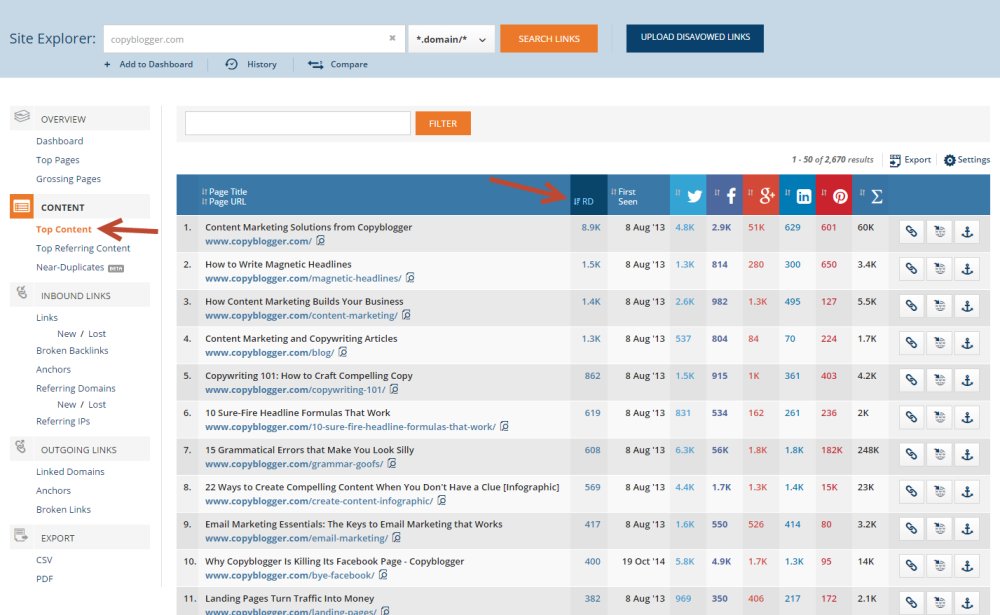The width and height of the screenshot is (1000, 615).
Task: Go to Dashboard in Overview
Action: tap(59, 141)
